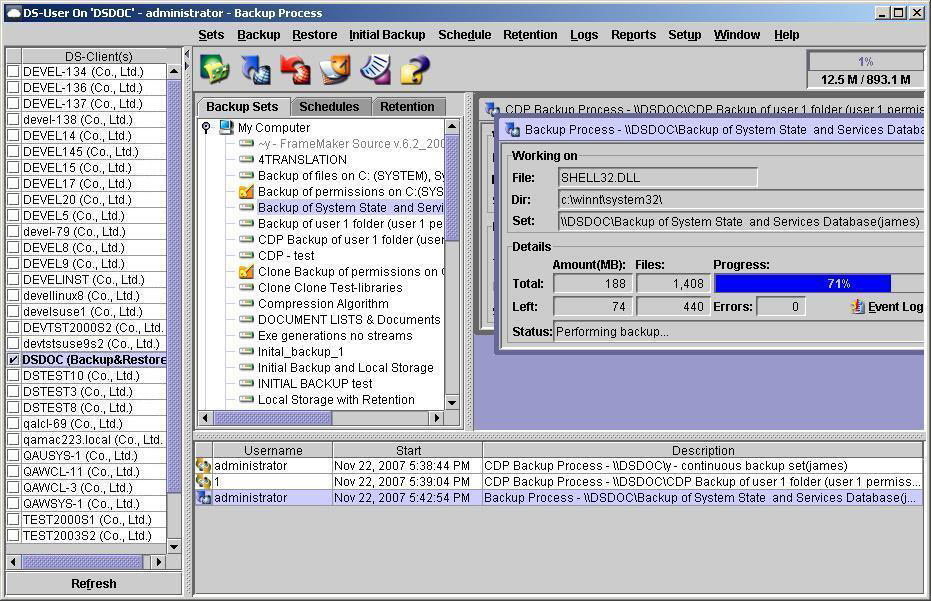Viewport: 931px width, 601px height.
Task: Click the yellow question mark help icon
Action: 415,69
